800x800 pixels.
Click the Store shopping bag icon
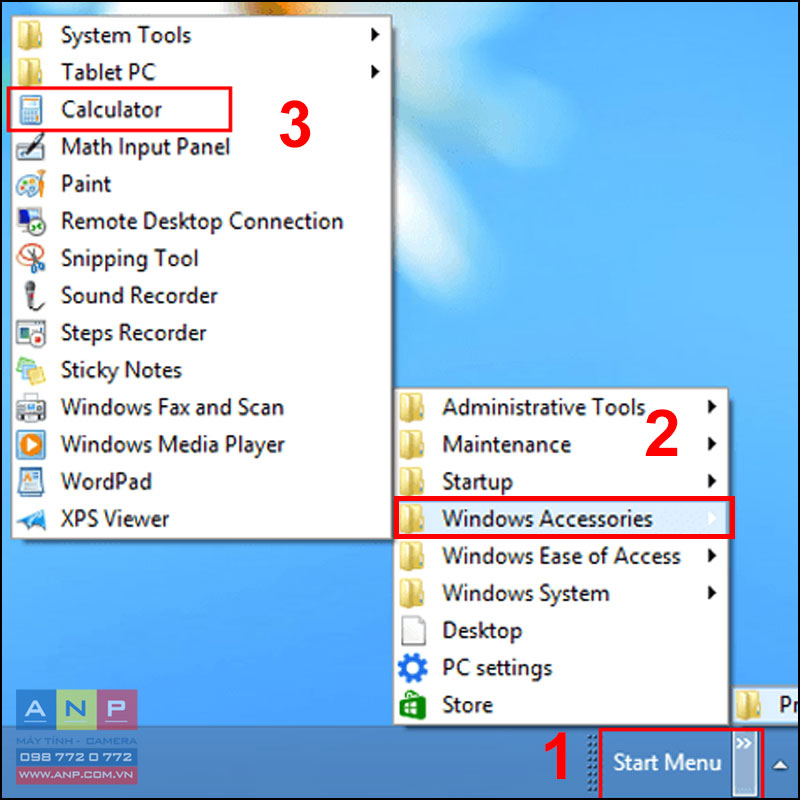[x=412, y=705]
